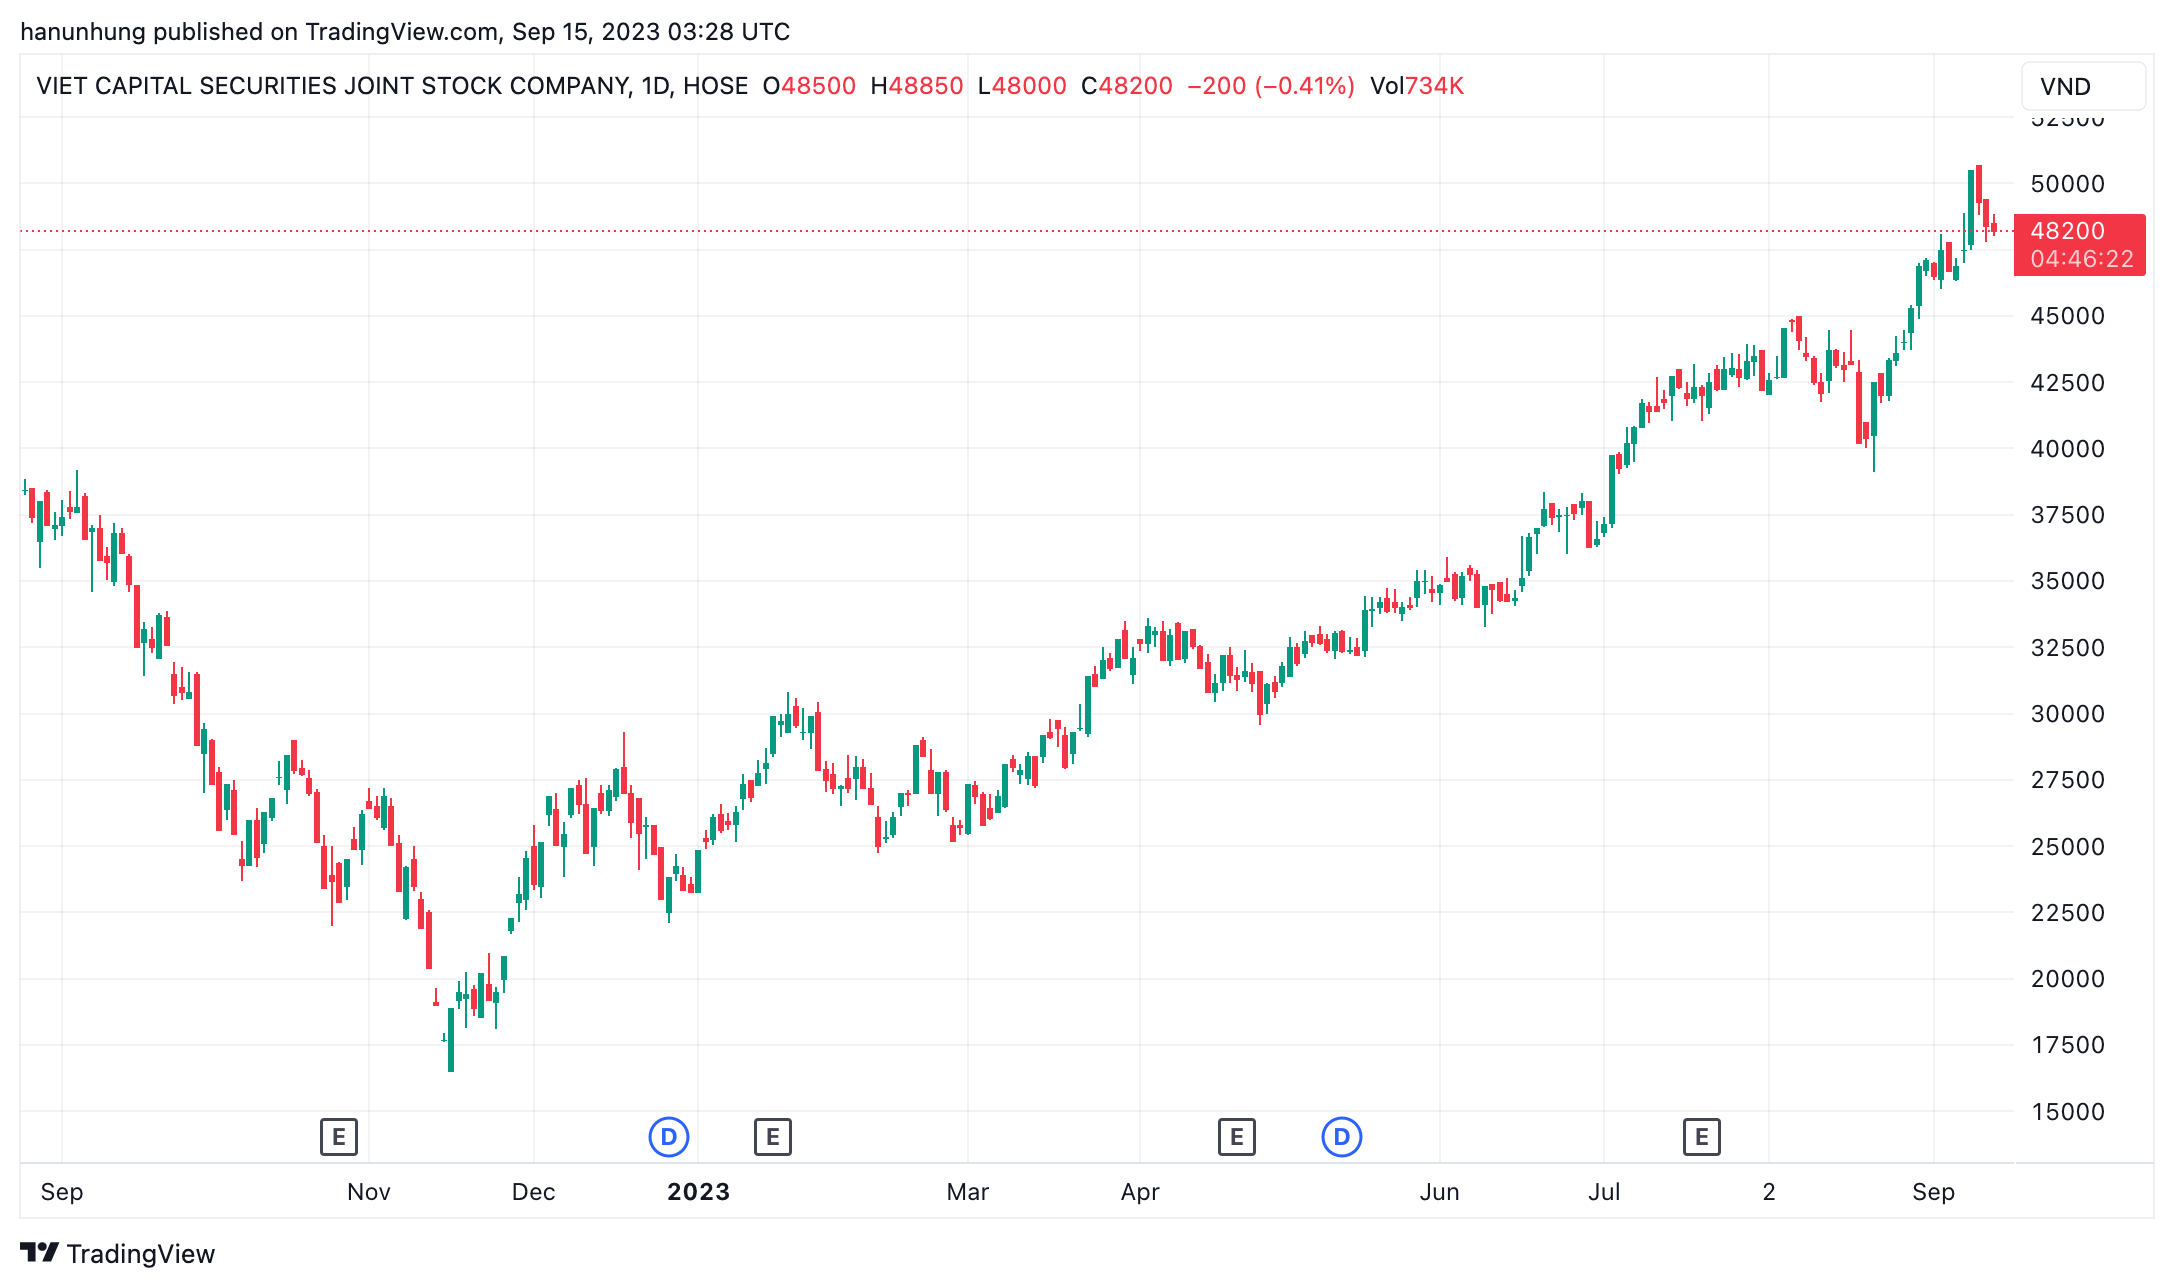2174x1288 pixels.
Task: Click the earnings E marker after 2023
Action: (x=773, y=1137)
